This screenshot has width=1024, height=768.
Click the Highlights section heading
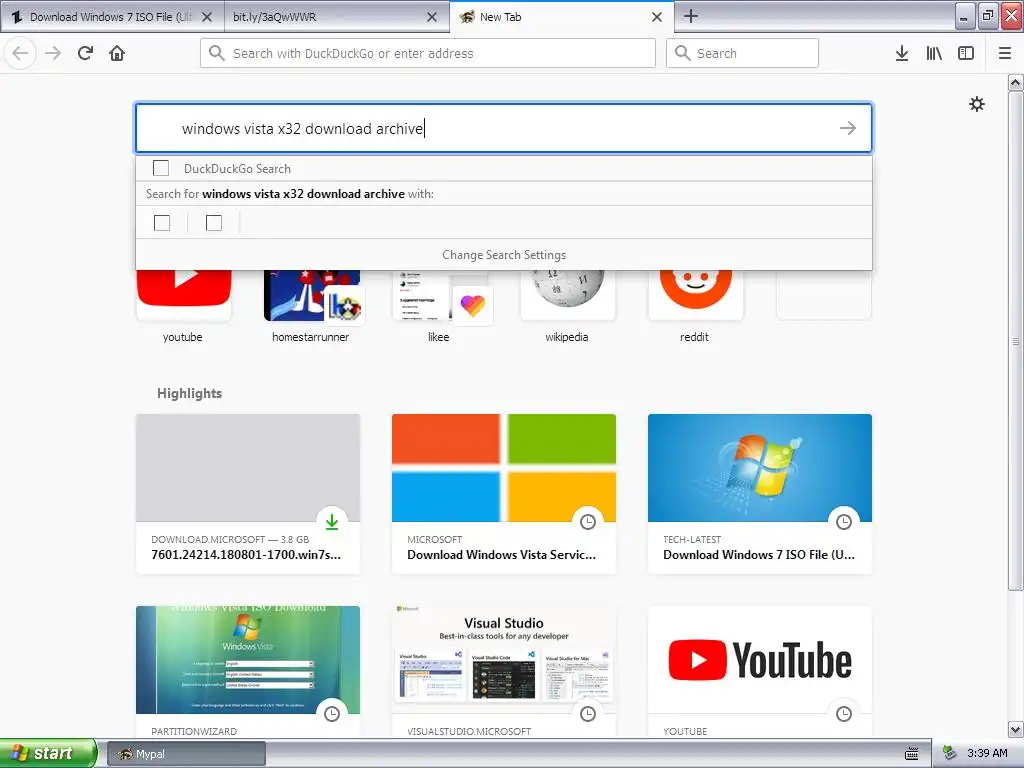pyautogui.click(x=189, y=393)
